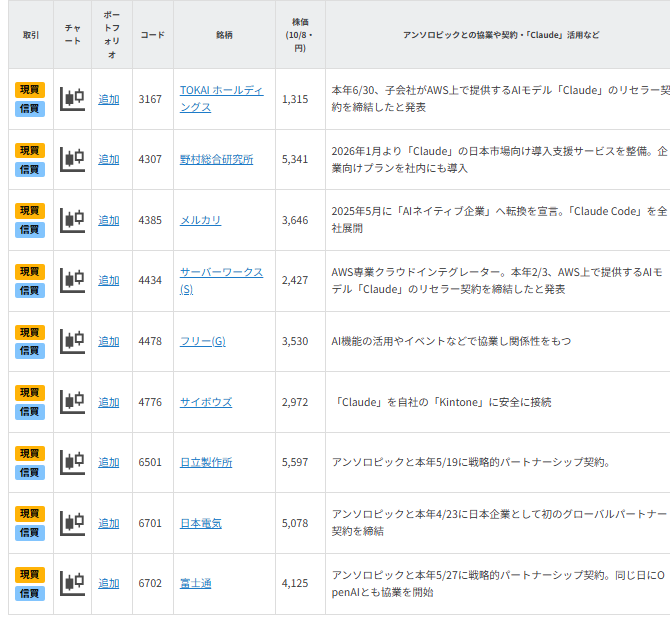
Task: Click 信買 button in the 3167 row
Action: (x=30, y=109)
